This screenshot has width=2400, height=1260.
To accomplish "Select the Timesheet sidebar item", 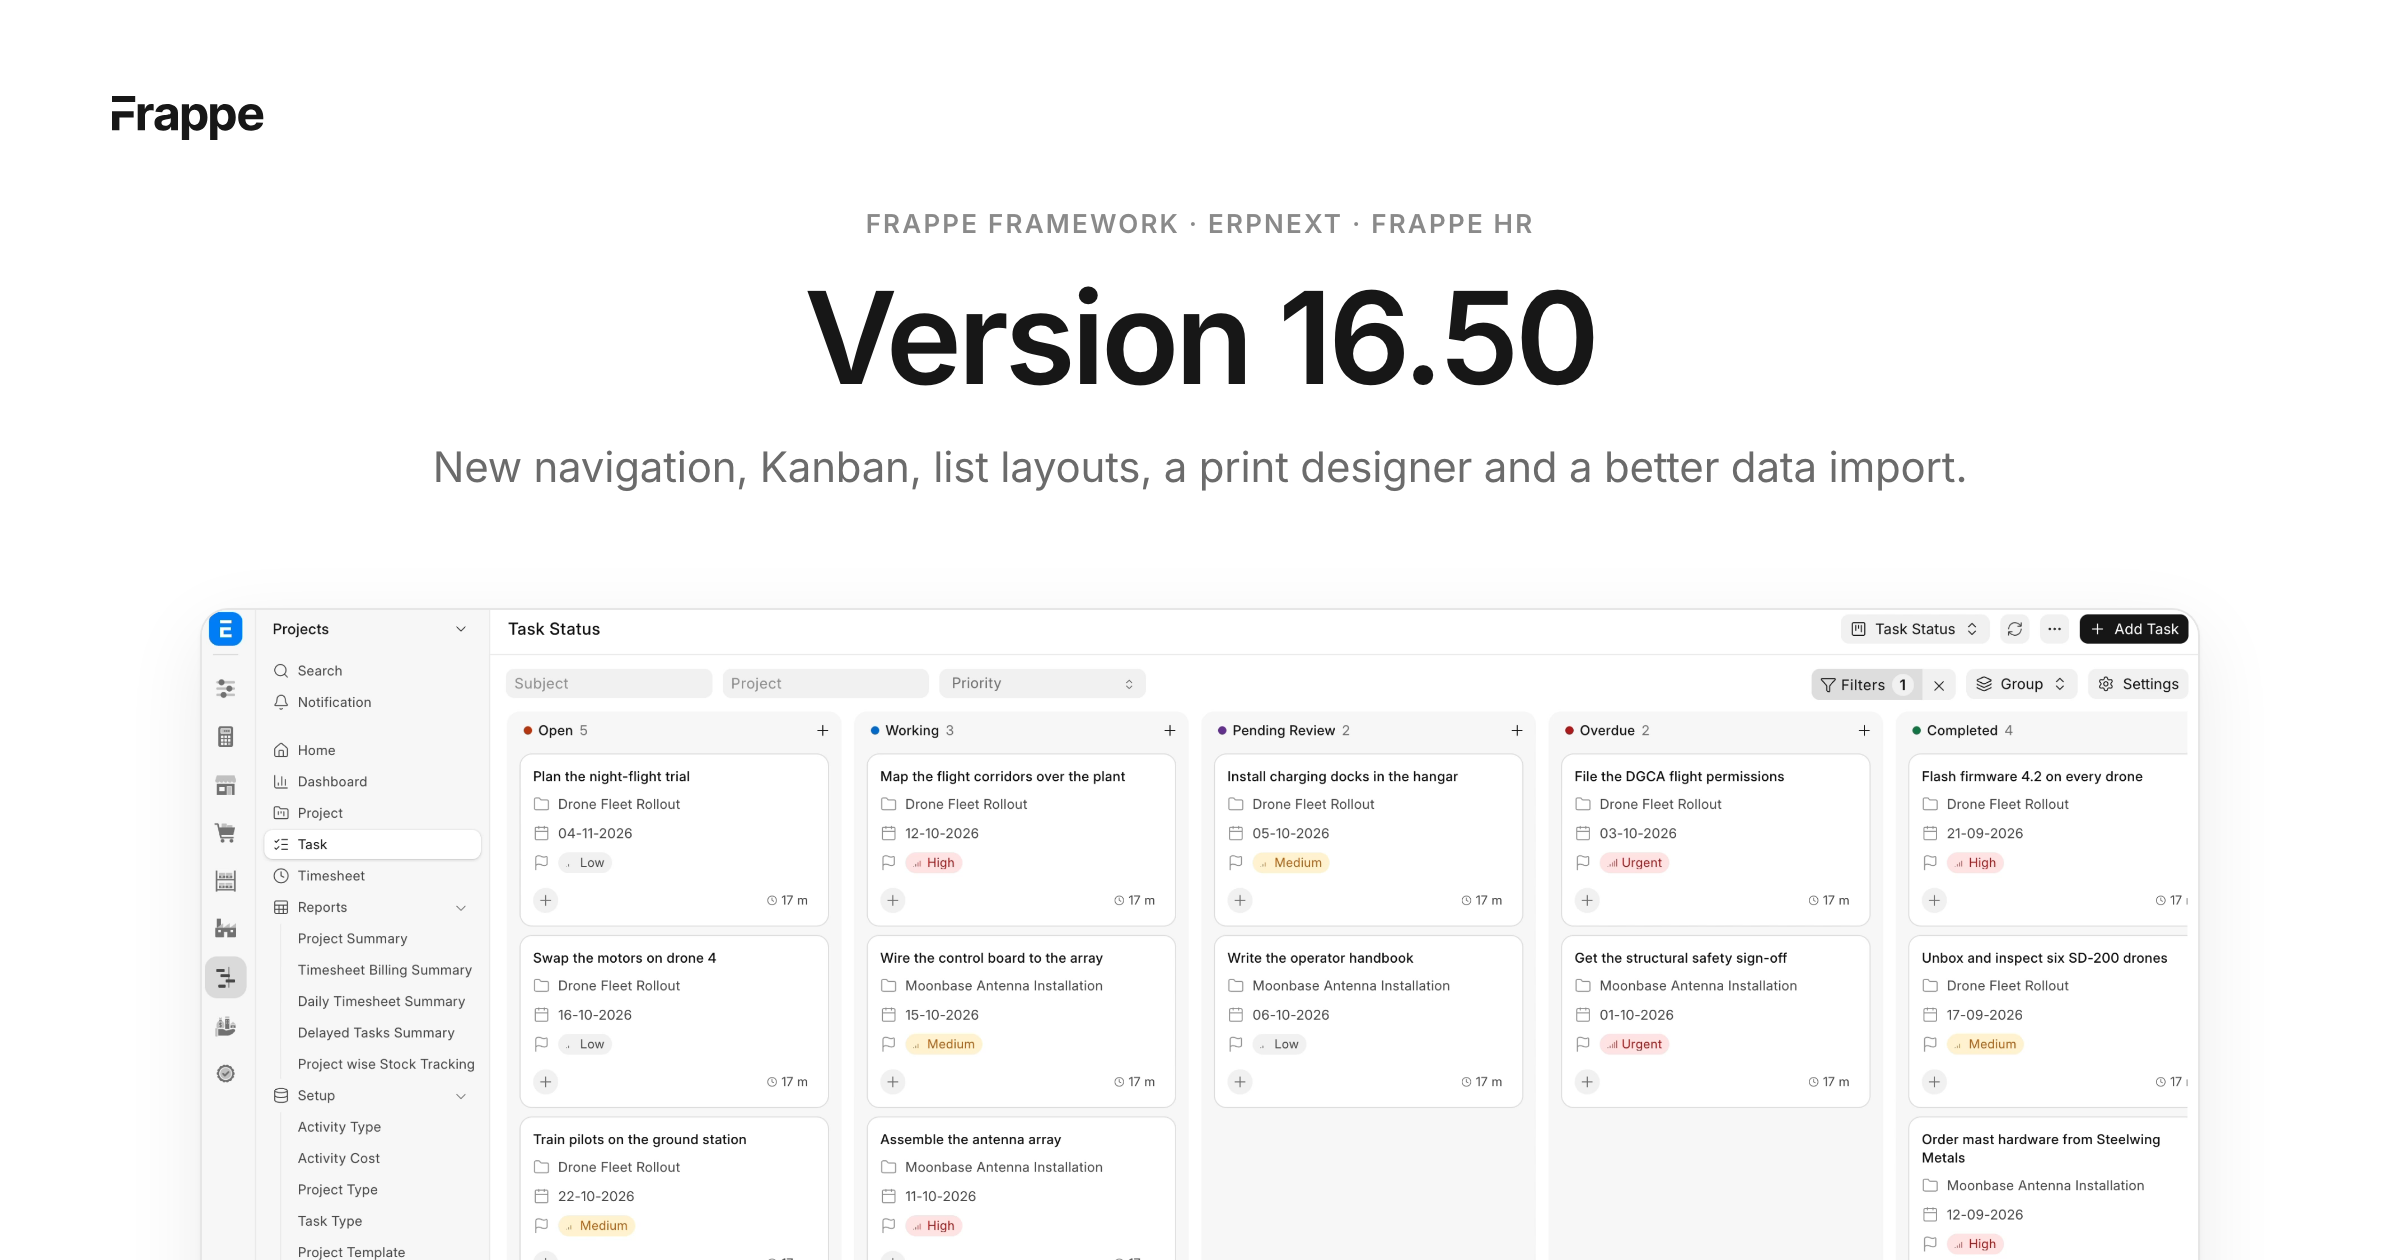I will click(x=372, y=876).
